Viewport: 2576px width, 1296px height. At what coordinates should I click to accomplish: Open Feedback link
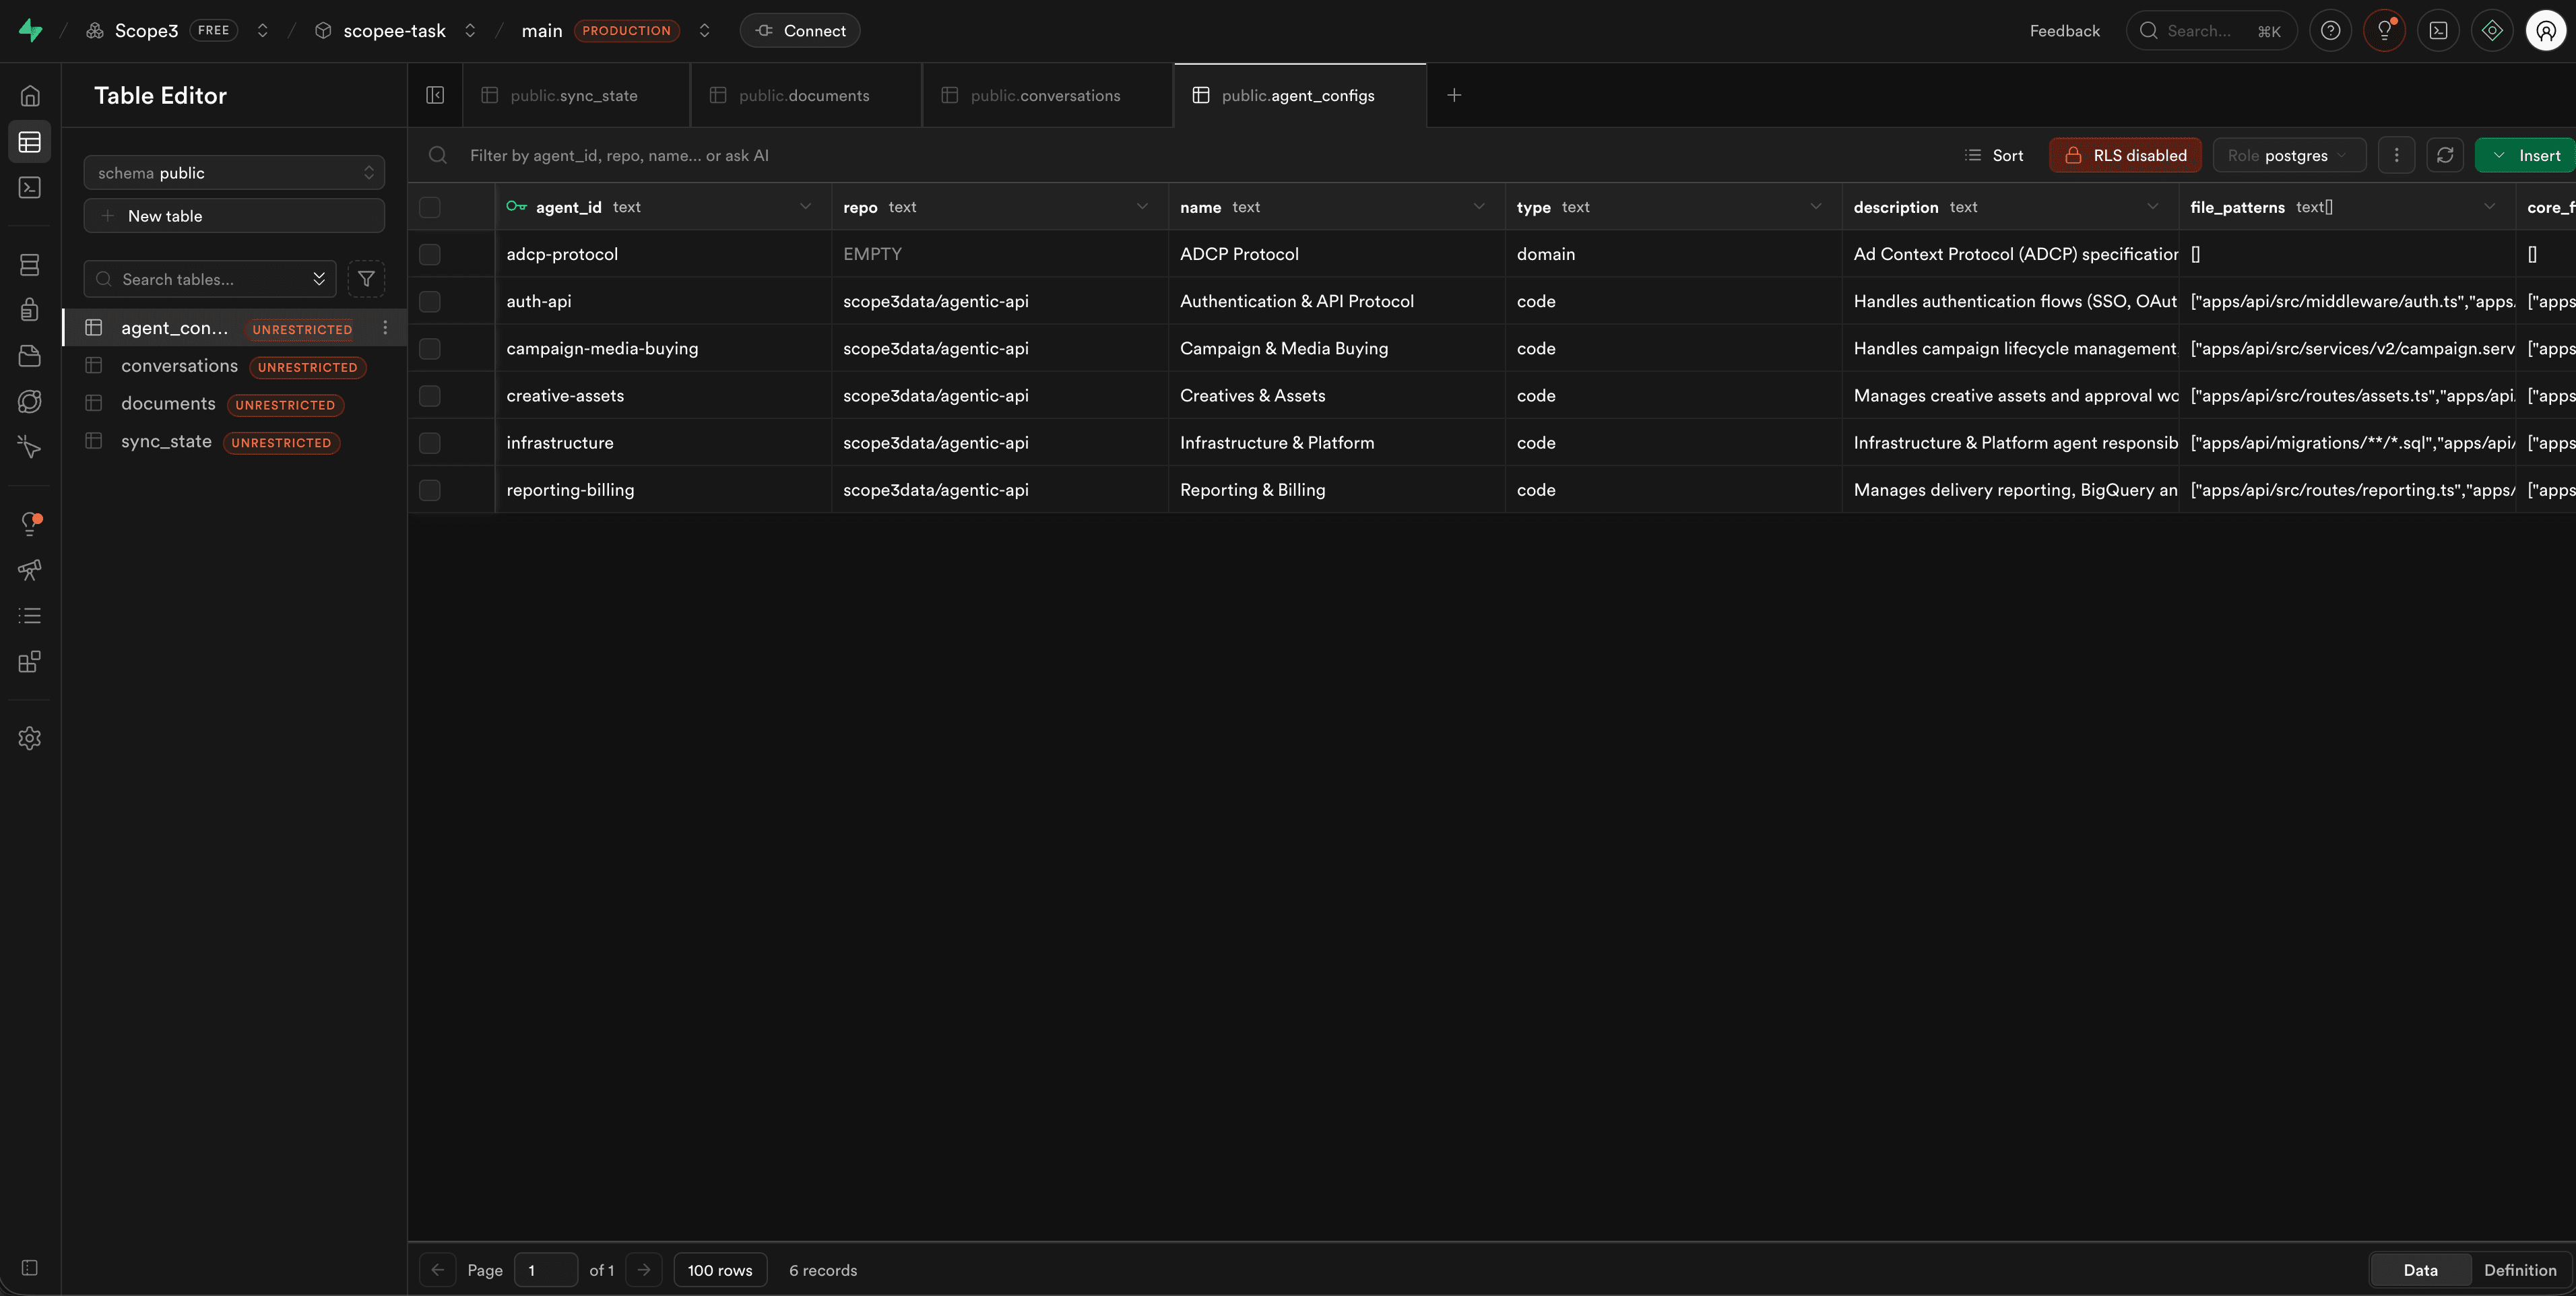pos(2064,30)
